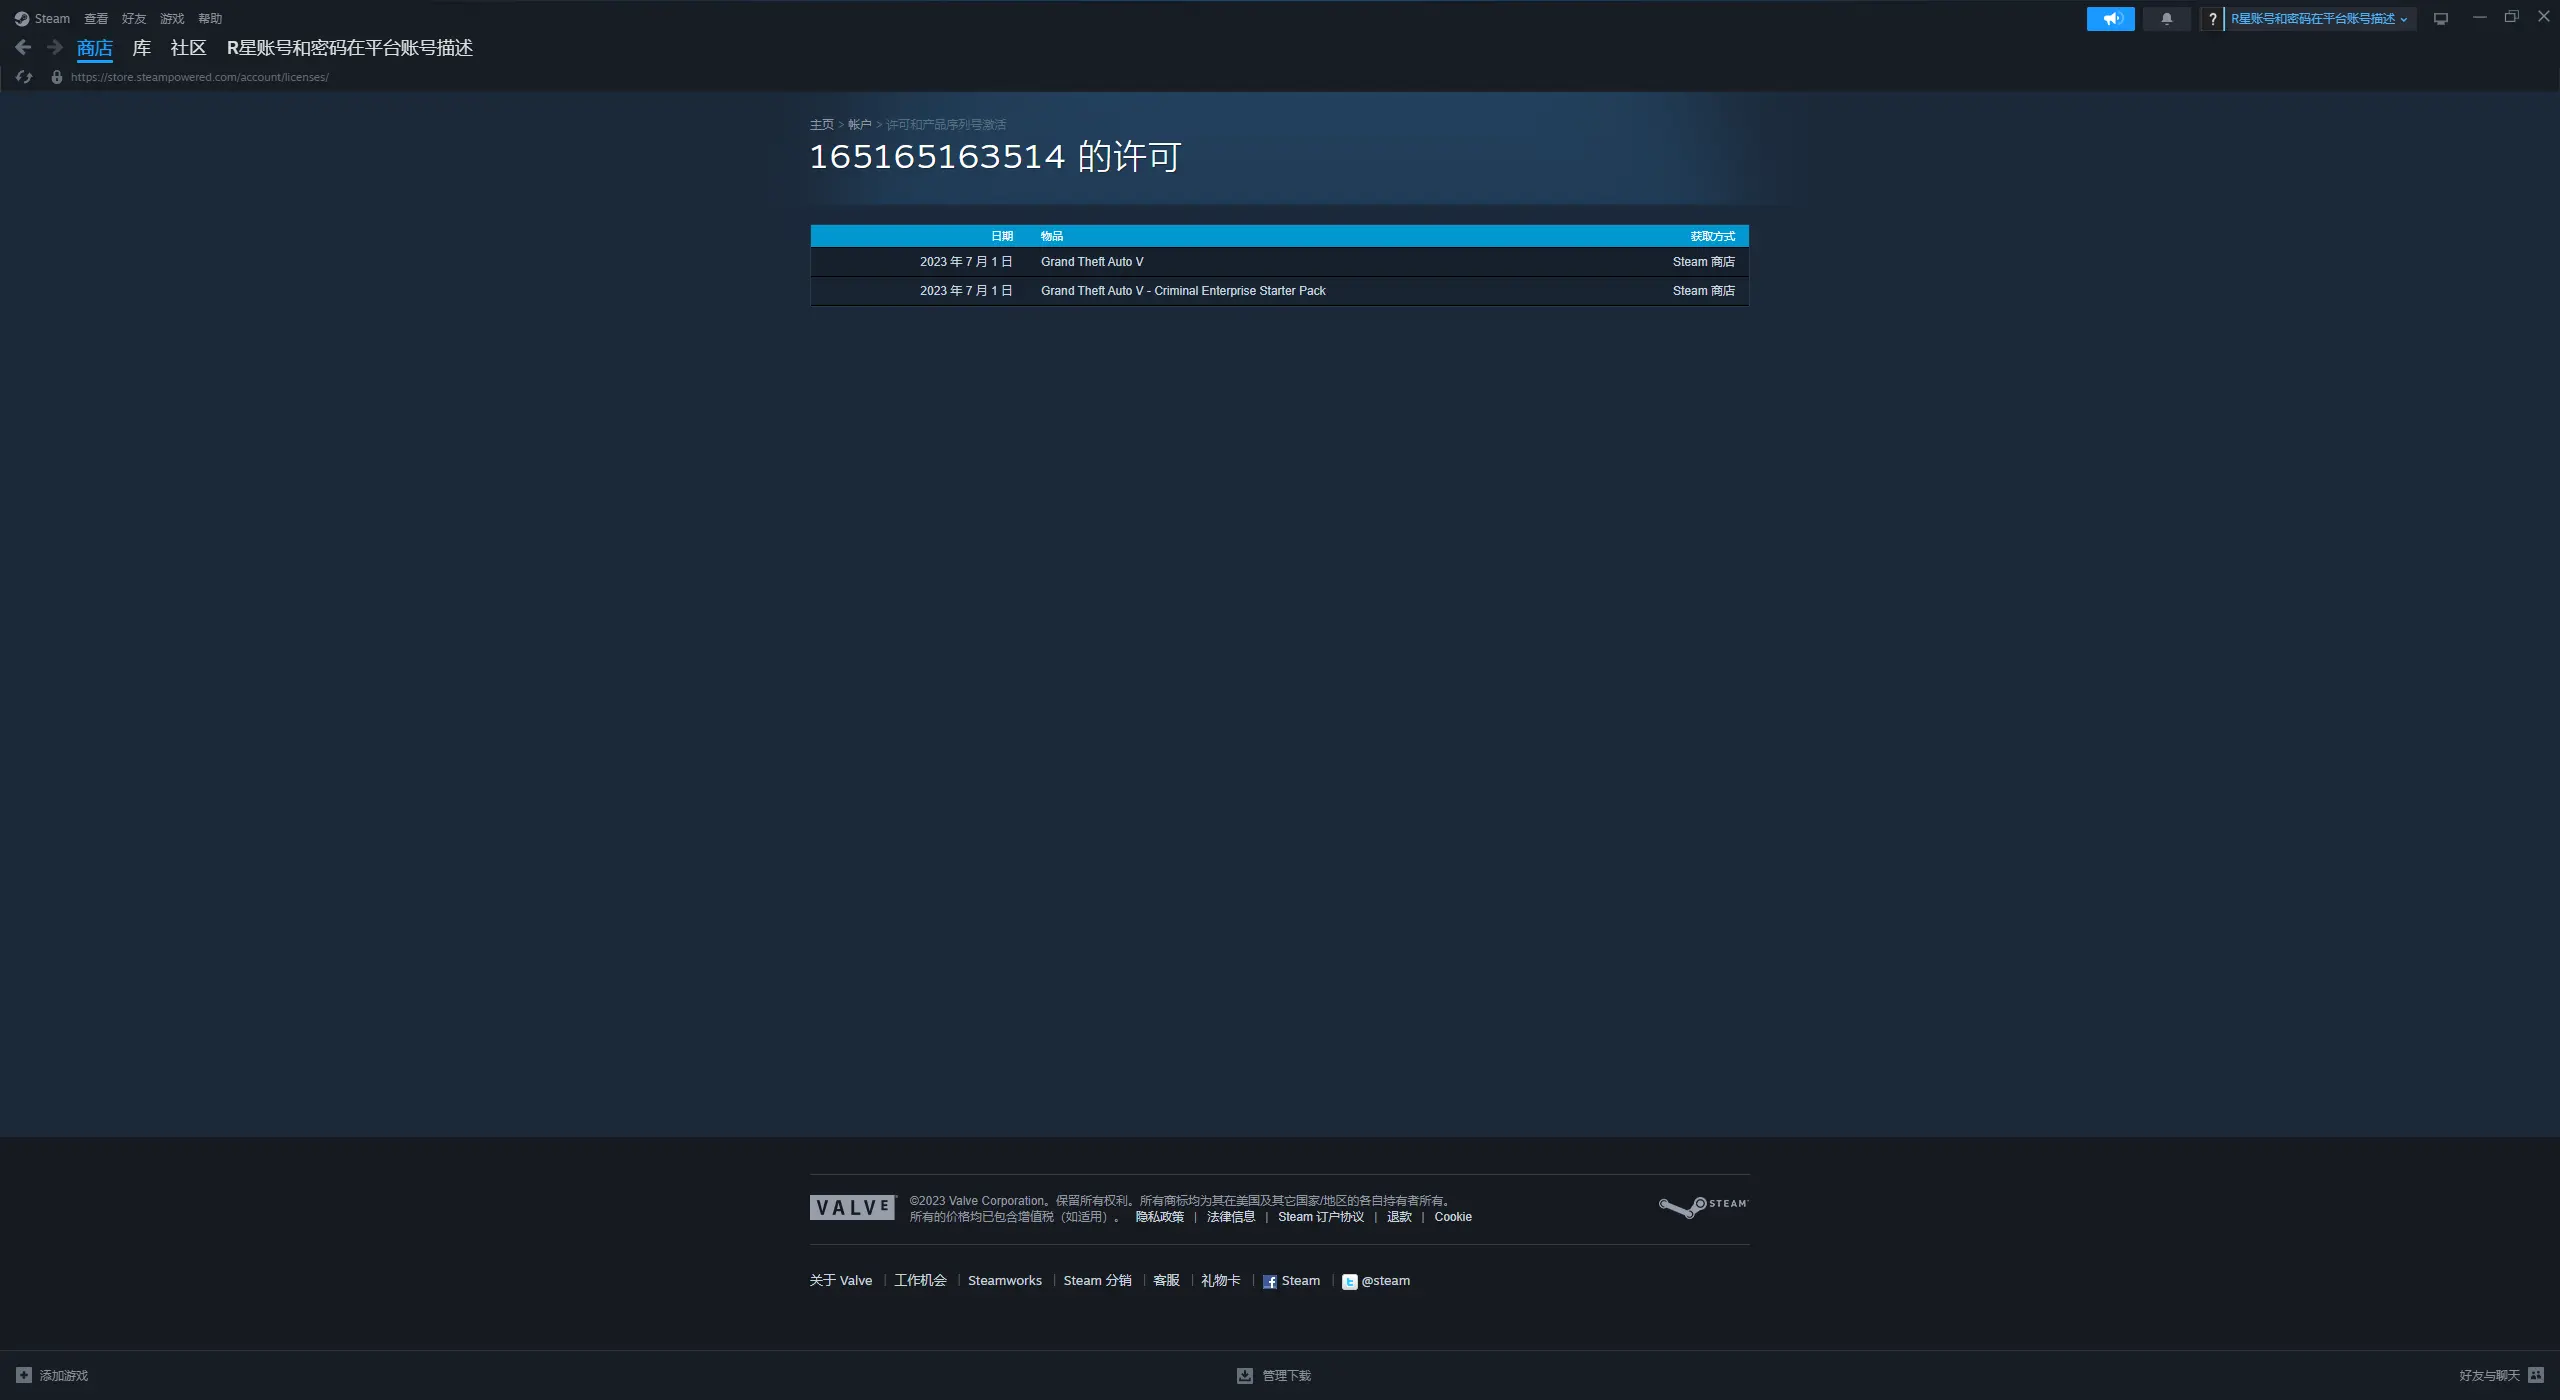The width and height of the screenshot is (2560, 1400).
Task: Click the 获取方式 column header
Action: [1712, 236]
